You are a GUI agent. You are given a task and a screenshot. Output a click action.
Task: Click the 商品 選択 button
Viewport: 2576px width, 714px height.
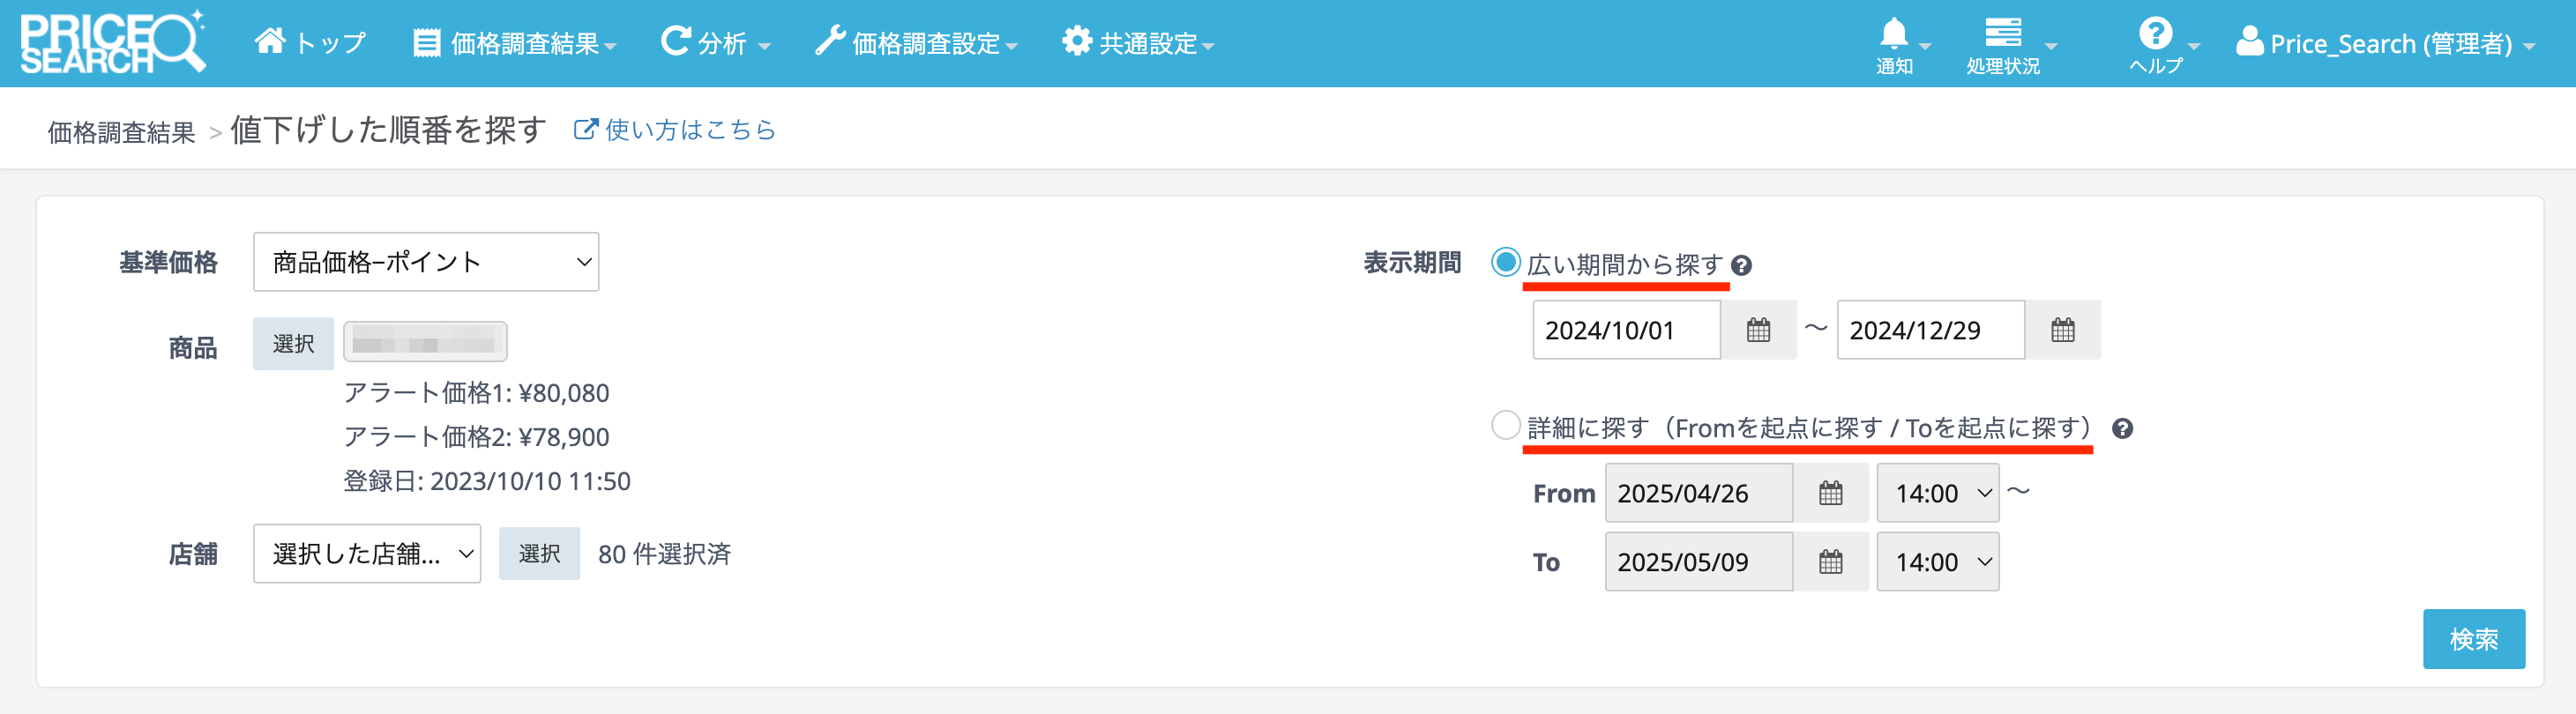(293, 344)
